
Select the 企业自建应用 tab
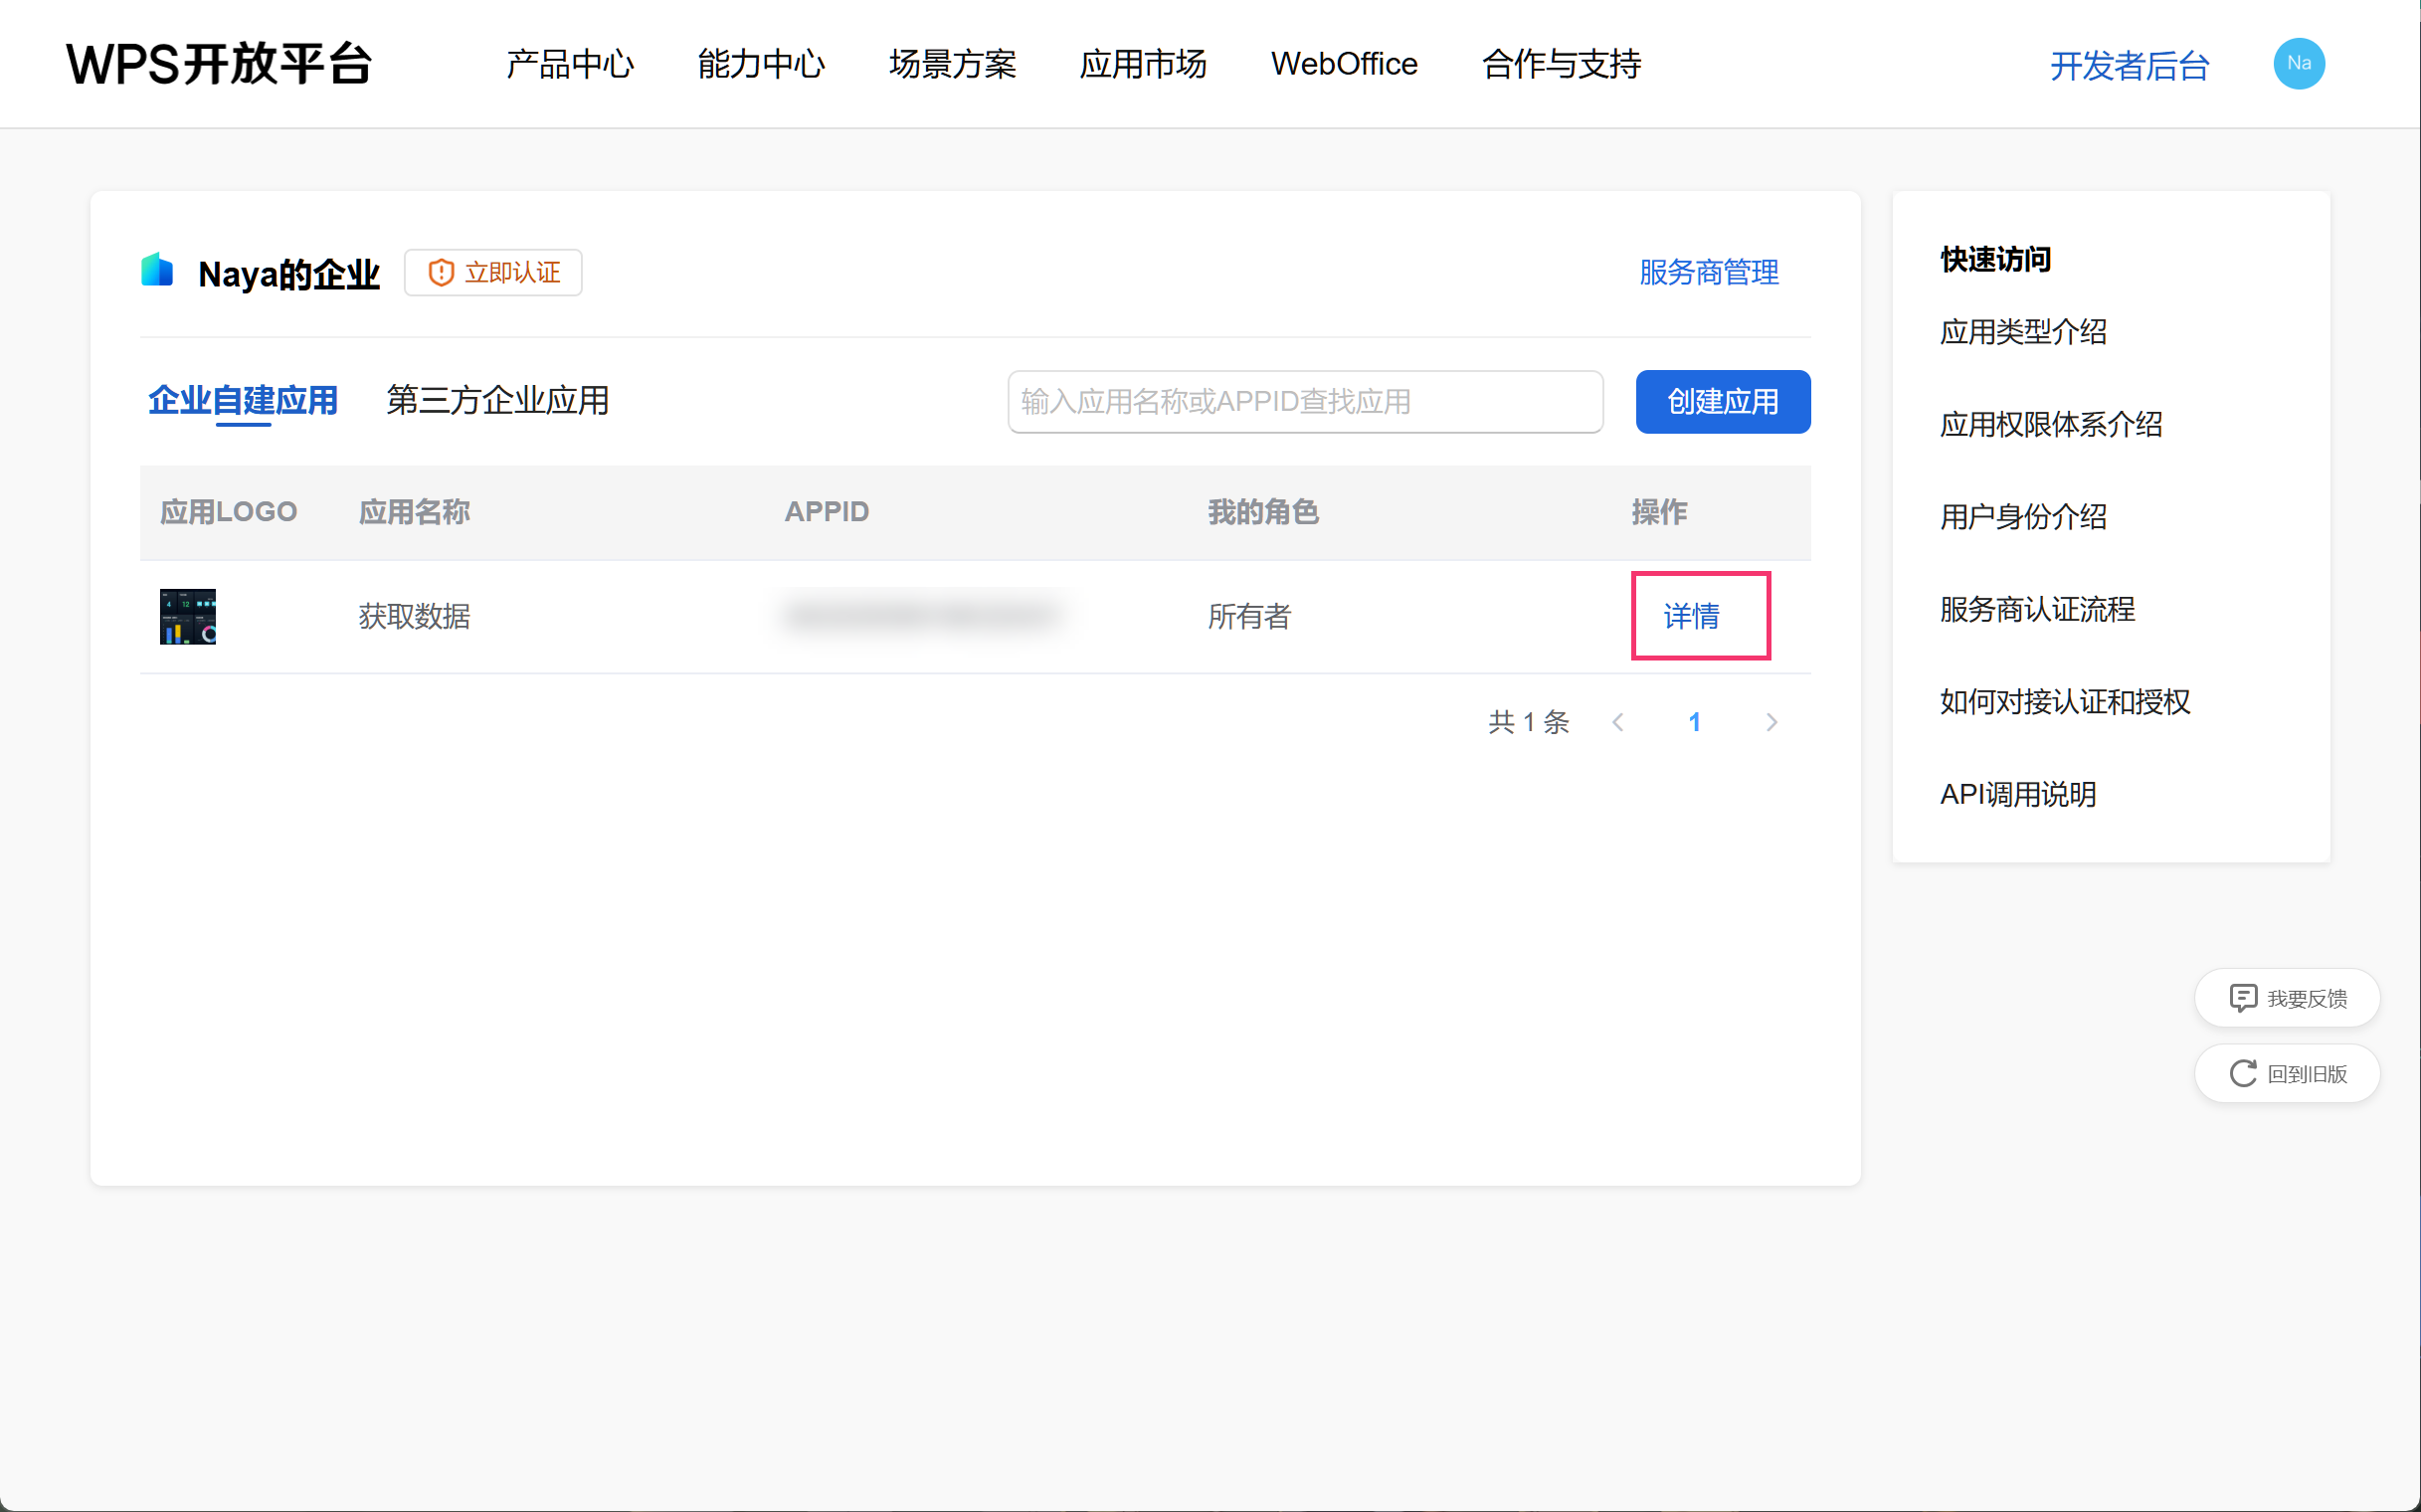click(x=243, y=400)
